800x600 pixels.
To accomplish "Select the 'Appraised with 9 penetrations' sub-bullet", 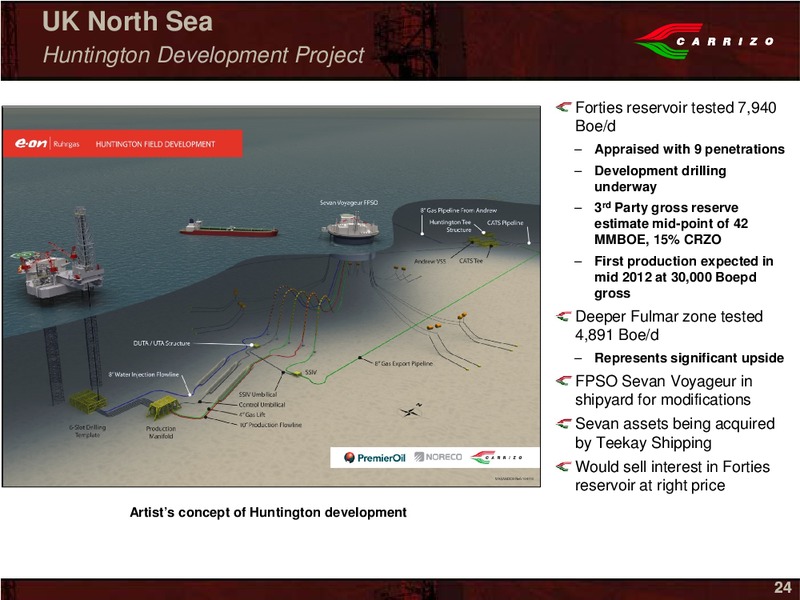I will click(x=689, y=149).
